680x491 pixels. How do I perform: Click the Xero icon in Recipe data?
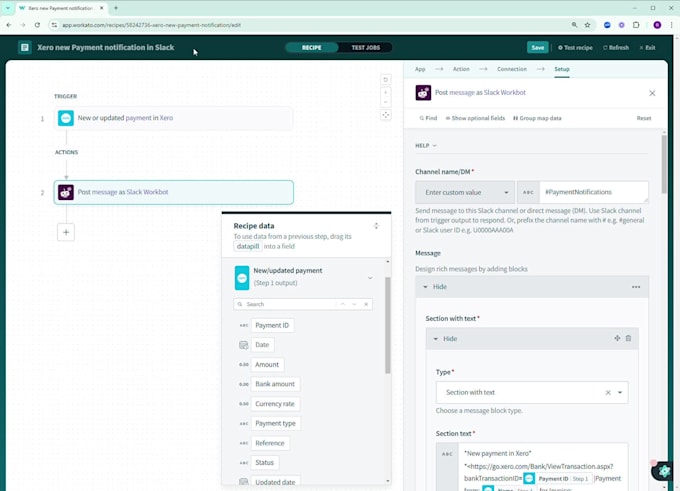click(242, 278)
